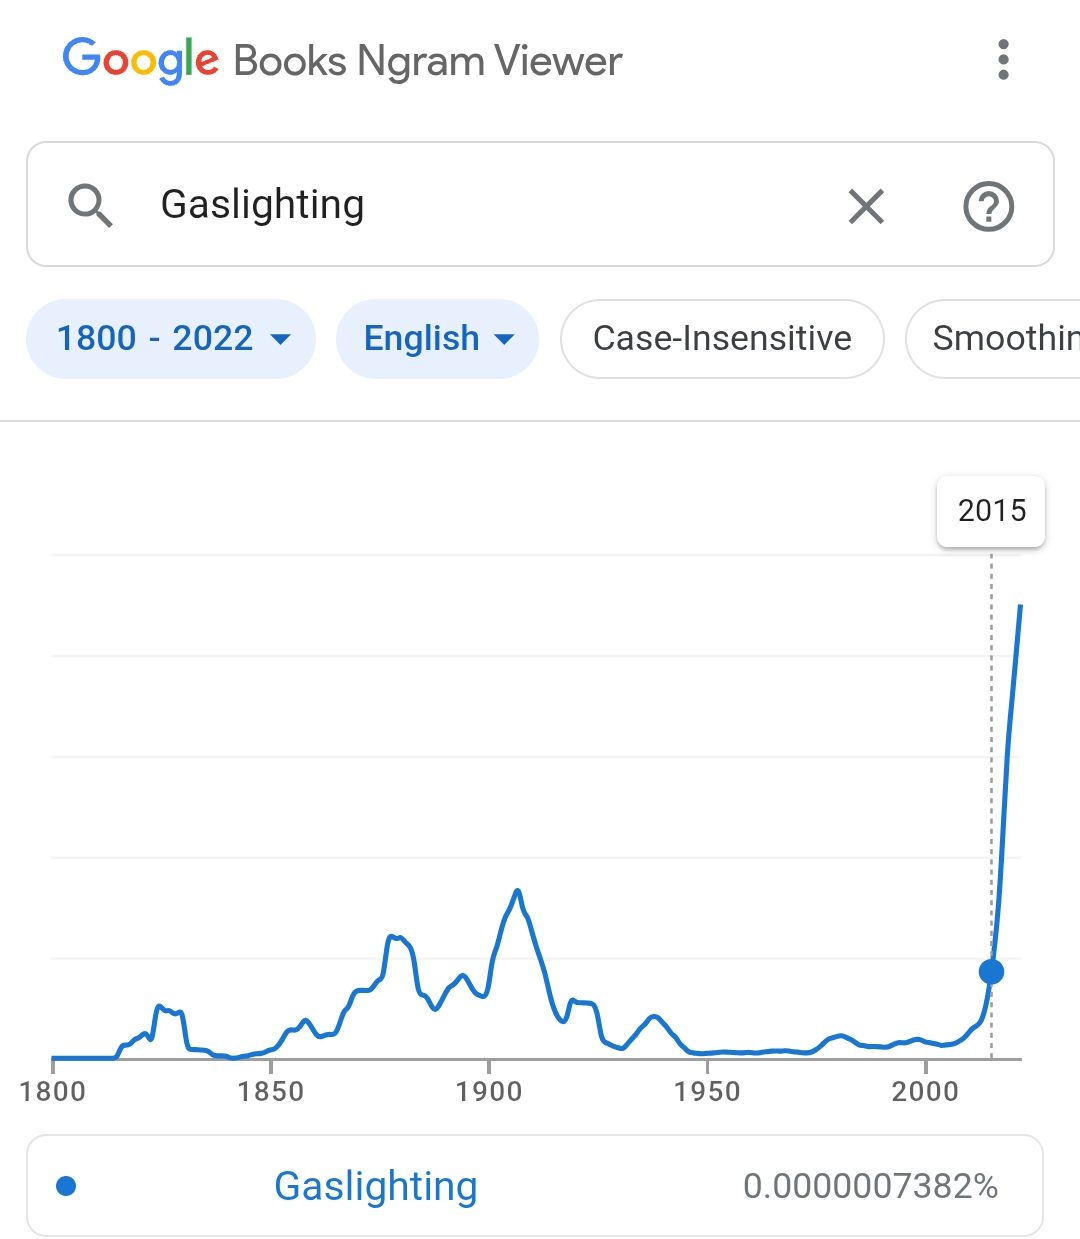Screen dimensions: 1080x1239
Task: Click the 1900 x-axis label
Action: pos(488,1091)
